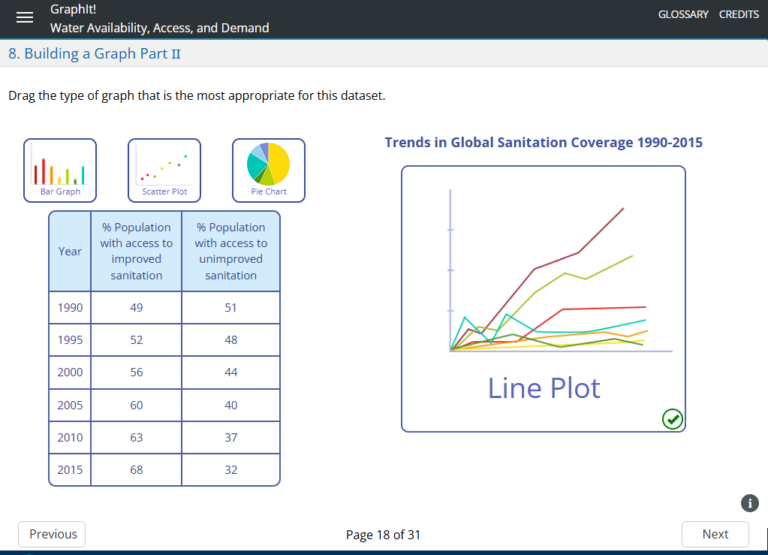Click the 'Line Plot' label text
768x555 pixels.
click(x=544, y=388)
